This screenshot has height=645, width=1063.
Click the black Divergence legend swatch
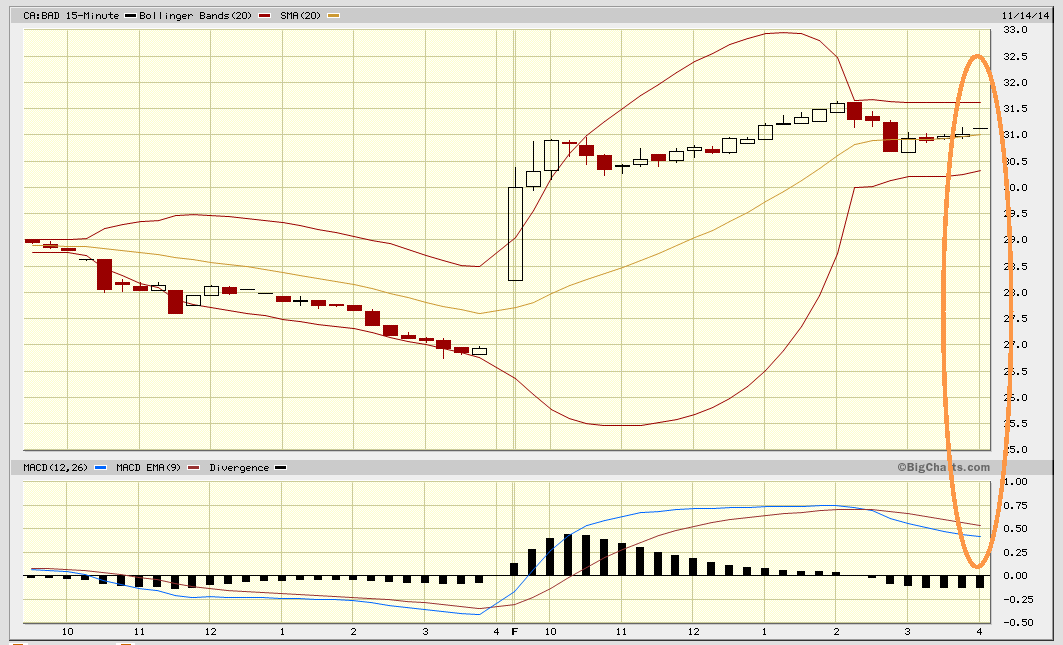coord(281,468)
